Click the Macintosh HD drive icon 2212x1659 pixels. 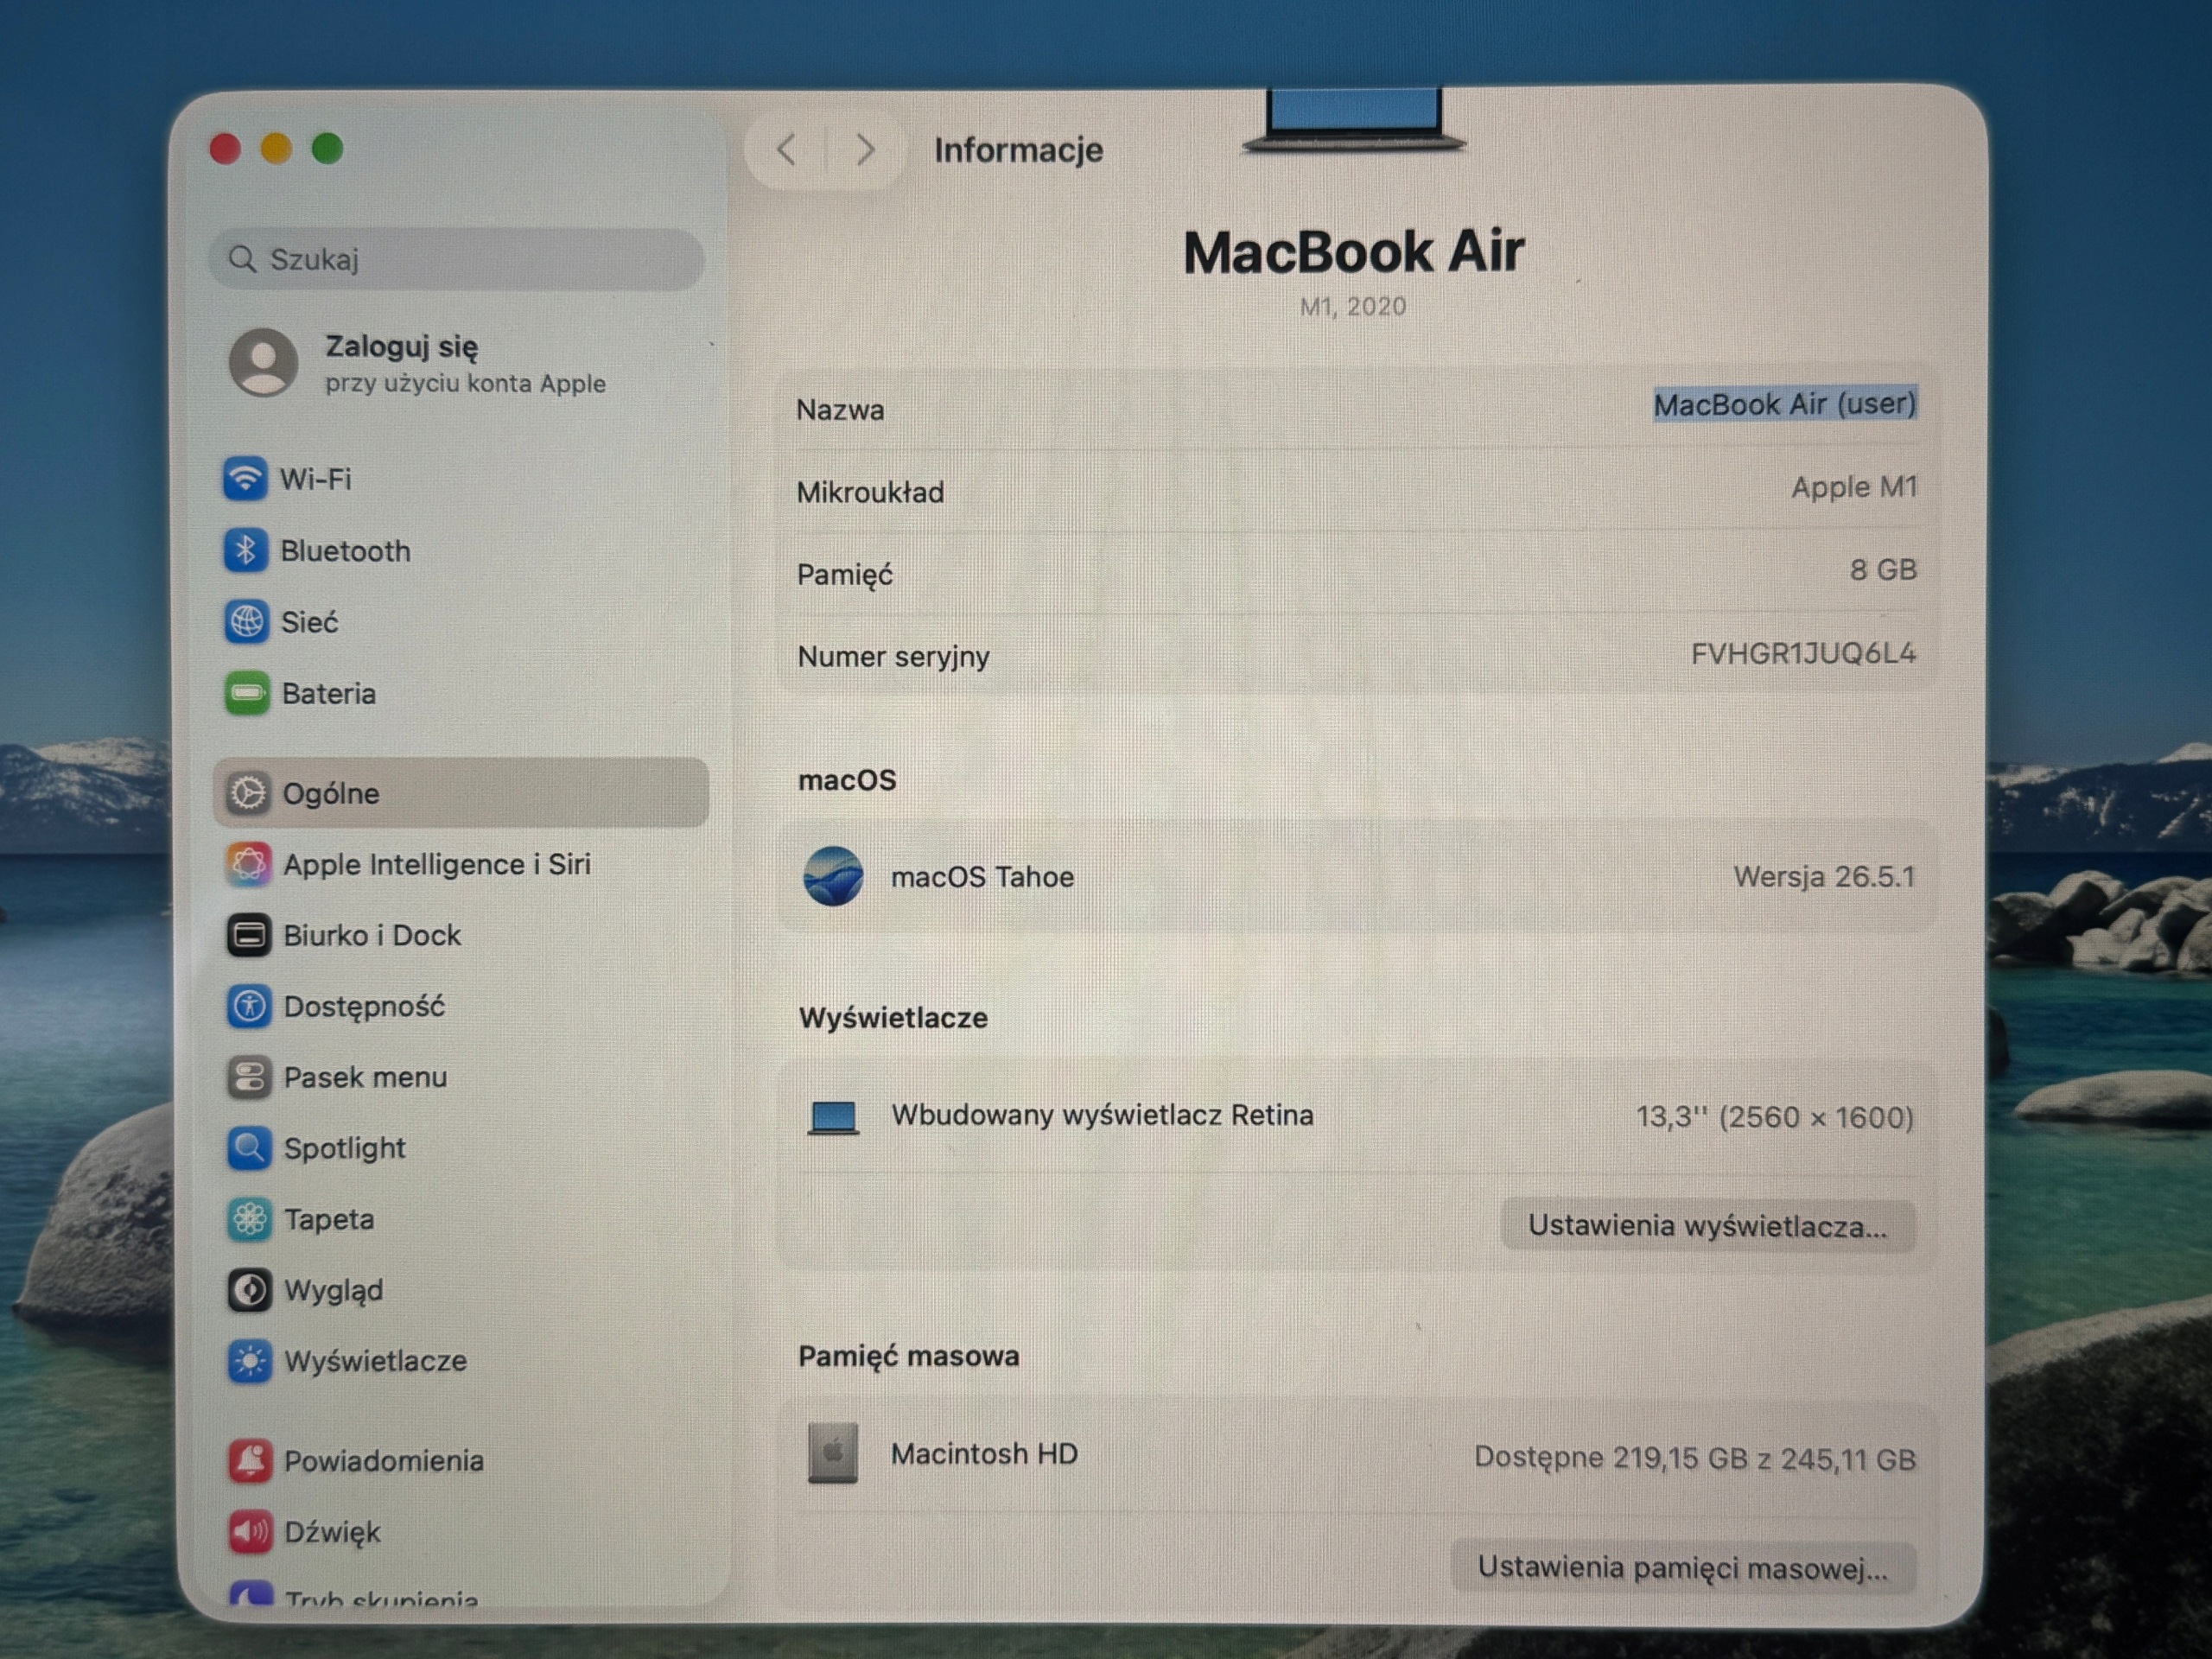pos(833,1454)
